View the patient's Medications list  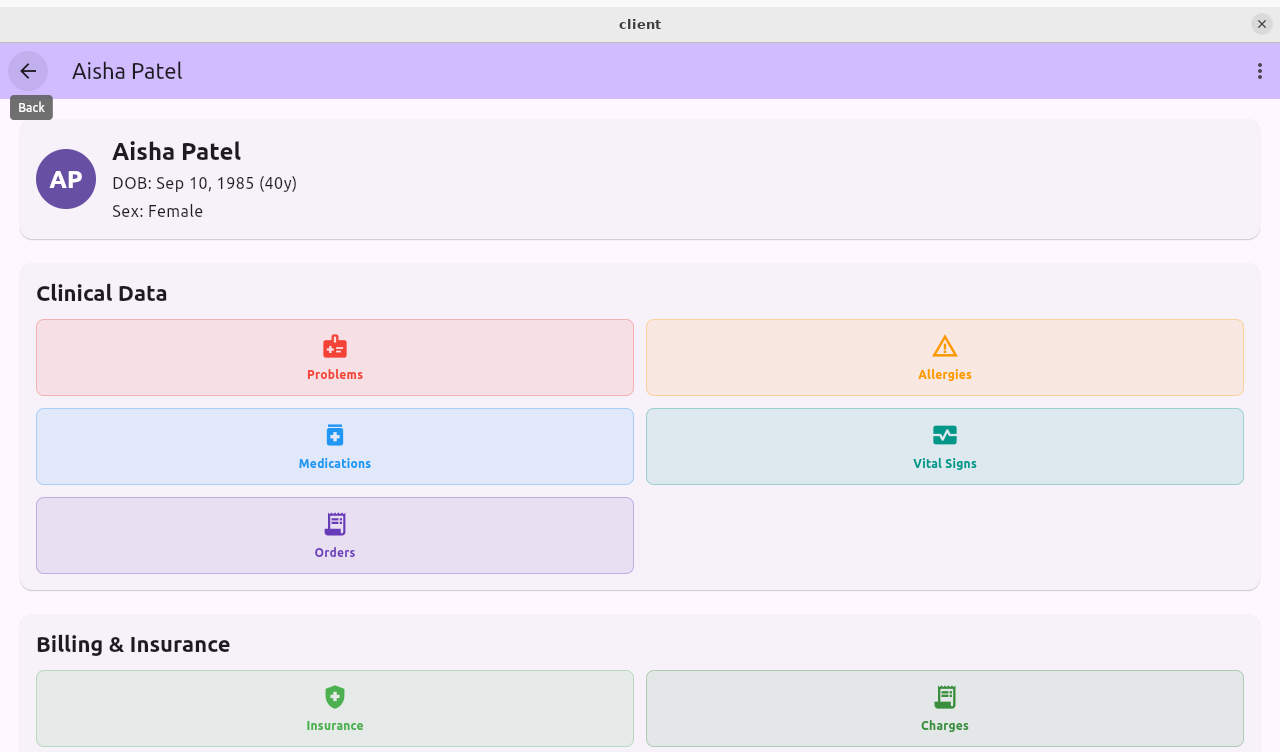tap(335, 446)
